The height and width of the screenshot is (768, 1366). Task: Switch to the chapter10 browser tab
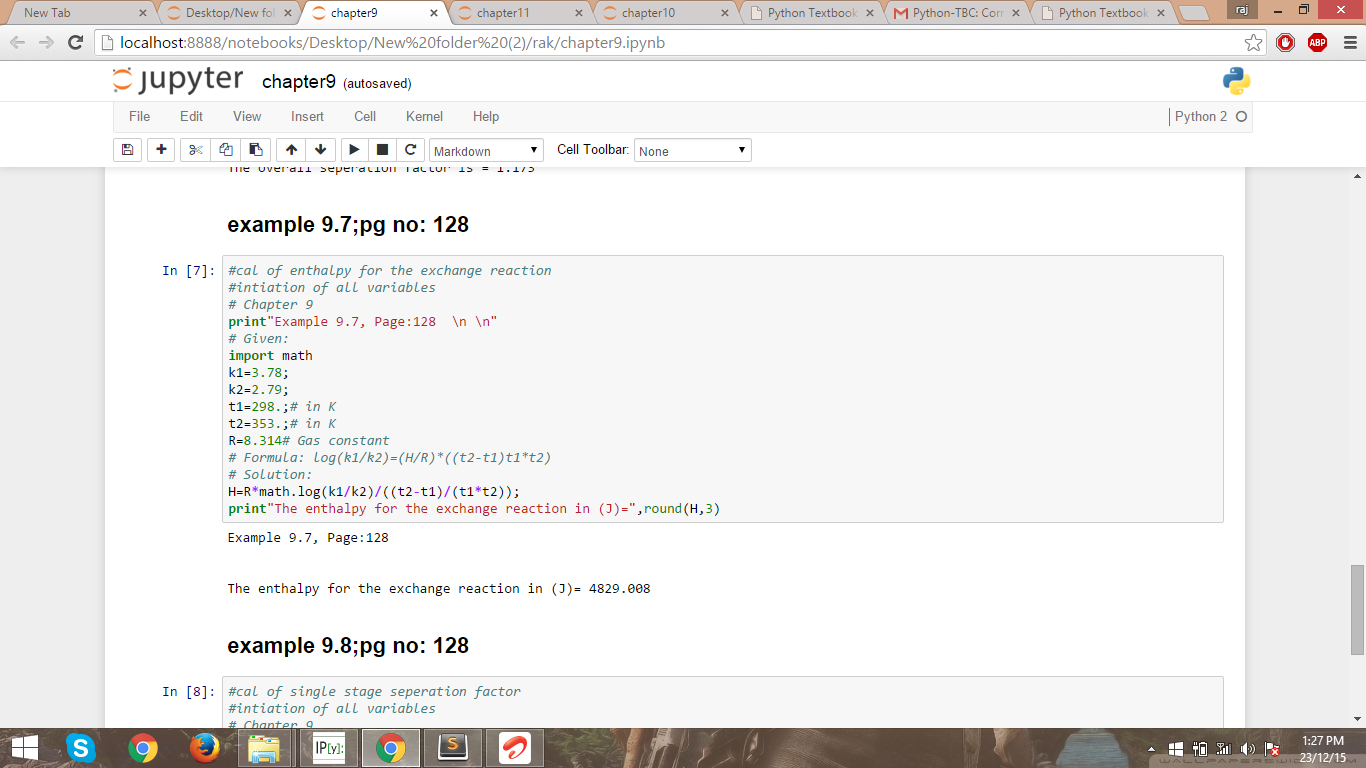(662, 13)
